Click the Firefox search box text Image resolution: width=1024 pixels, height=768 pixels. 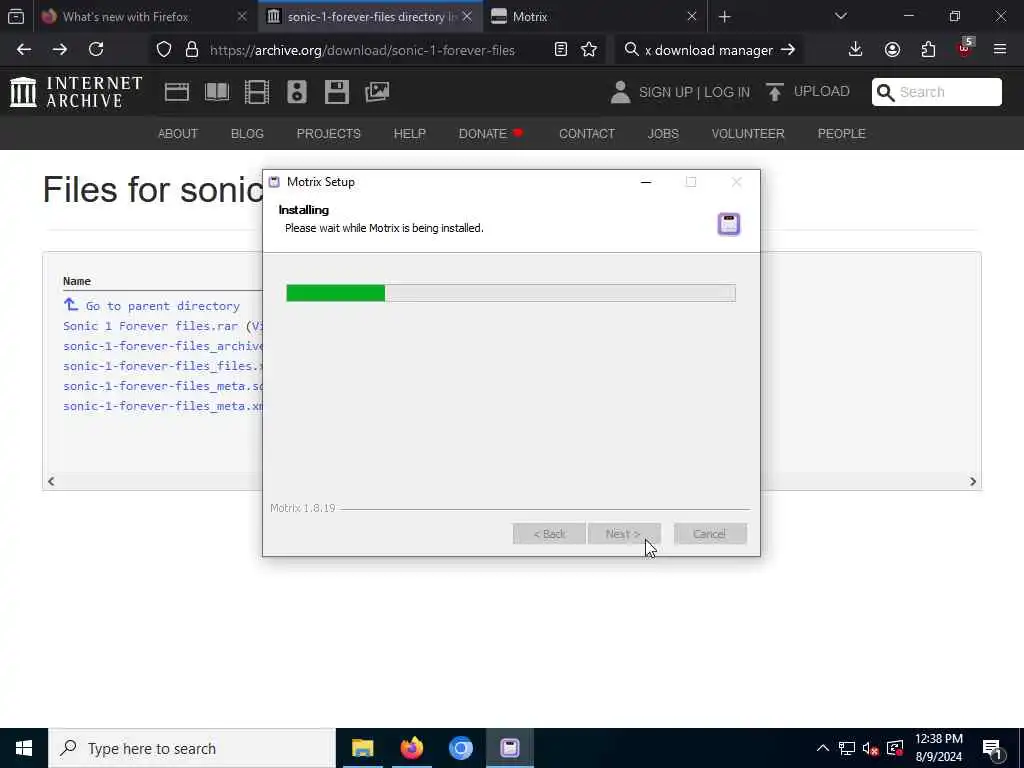(709, 50)
